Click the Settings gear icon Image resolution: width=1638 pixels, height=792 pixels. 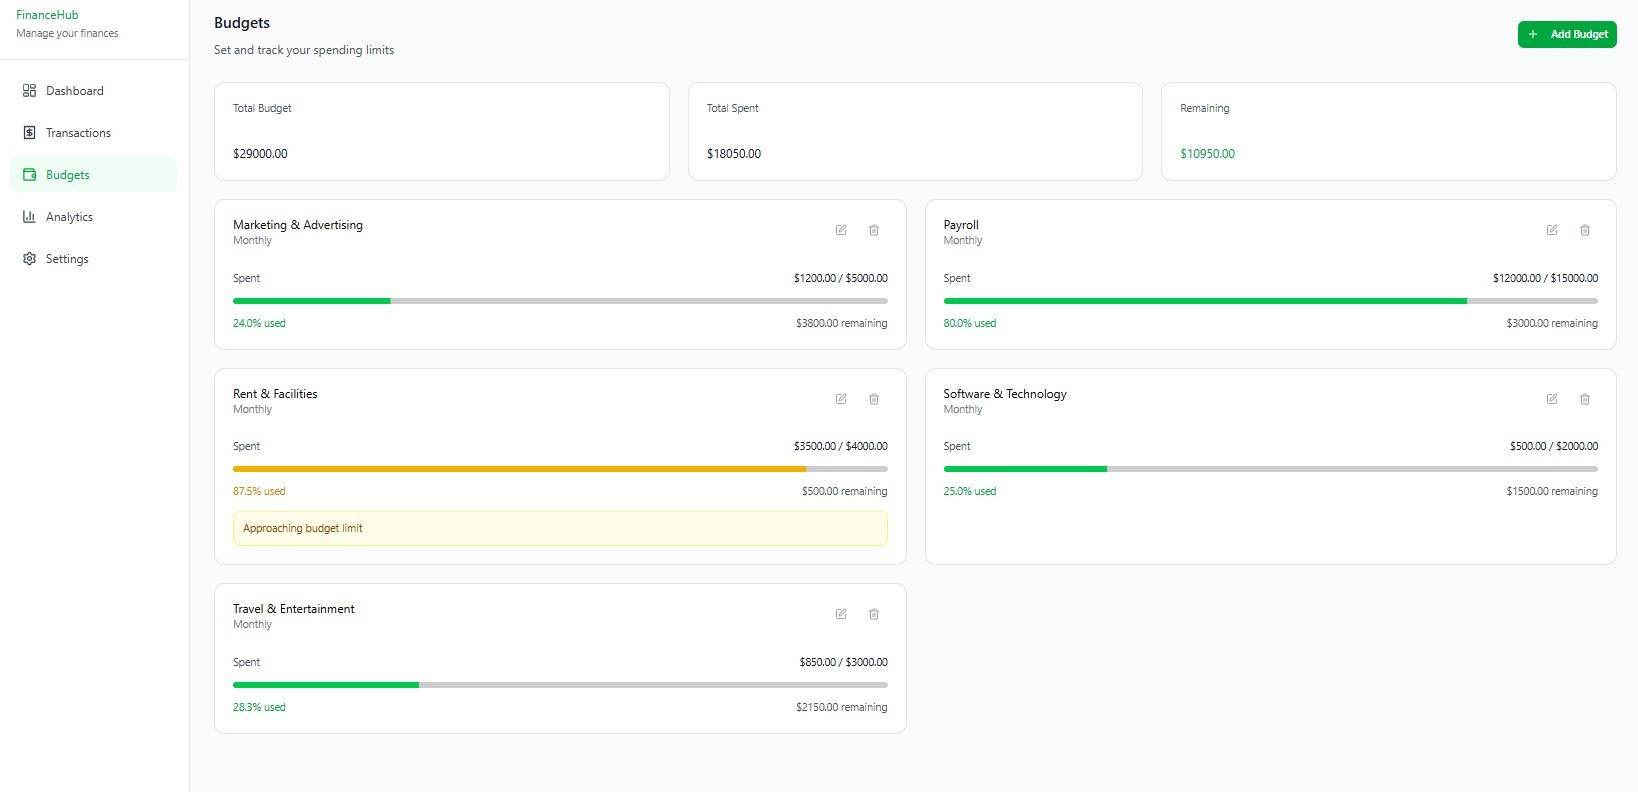pyautogui.click(x=29, y=259)
